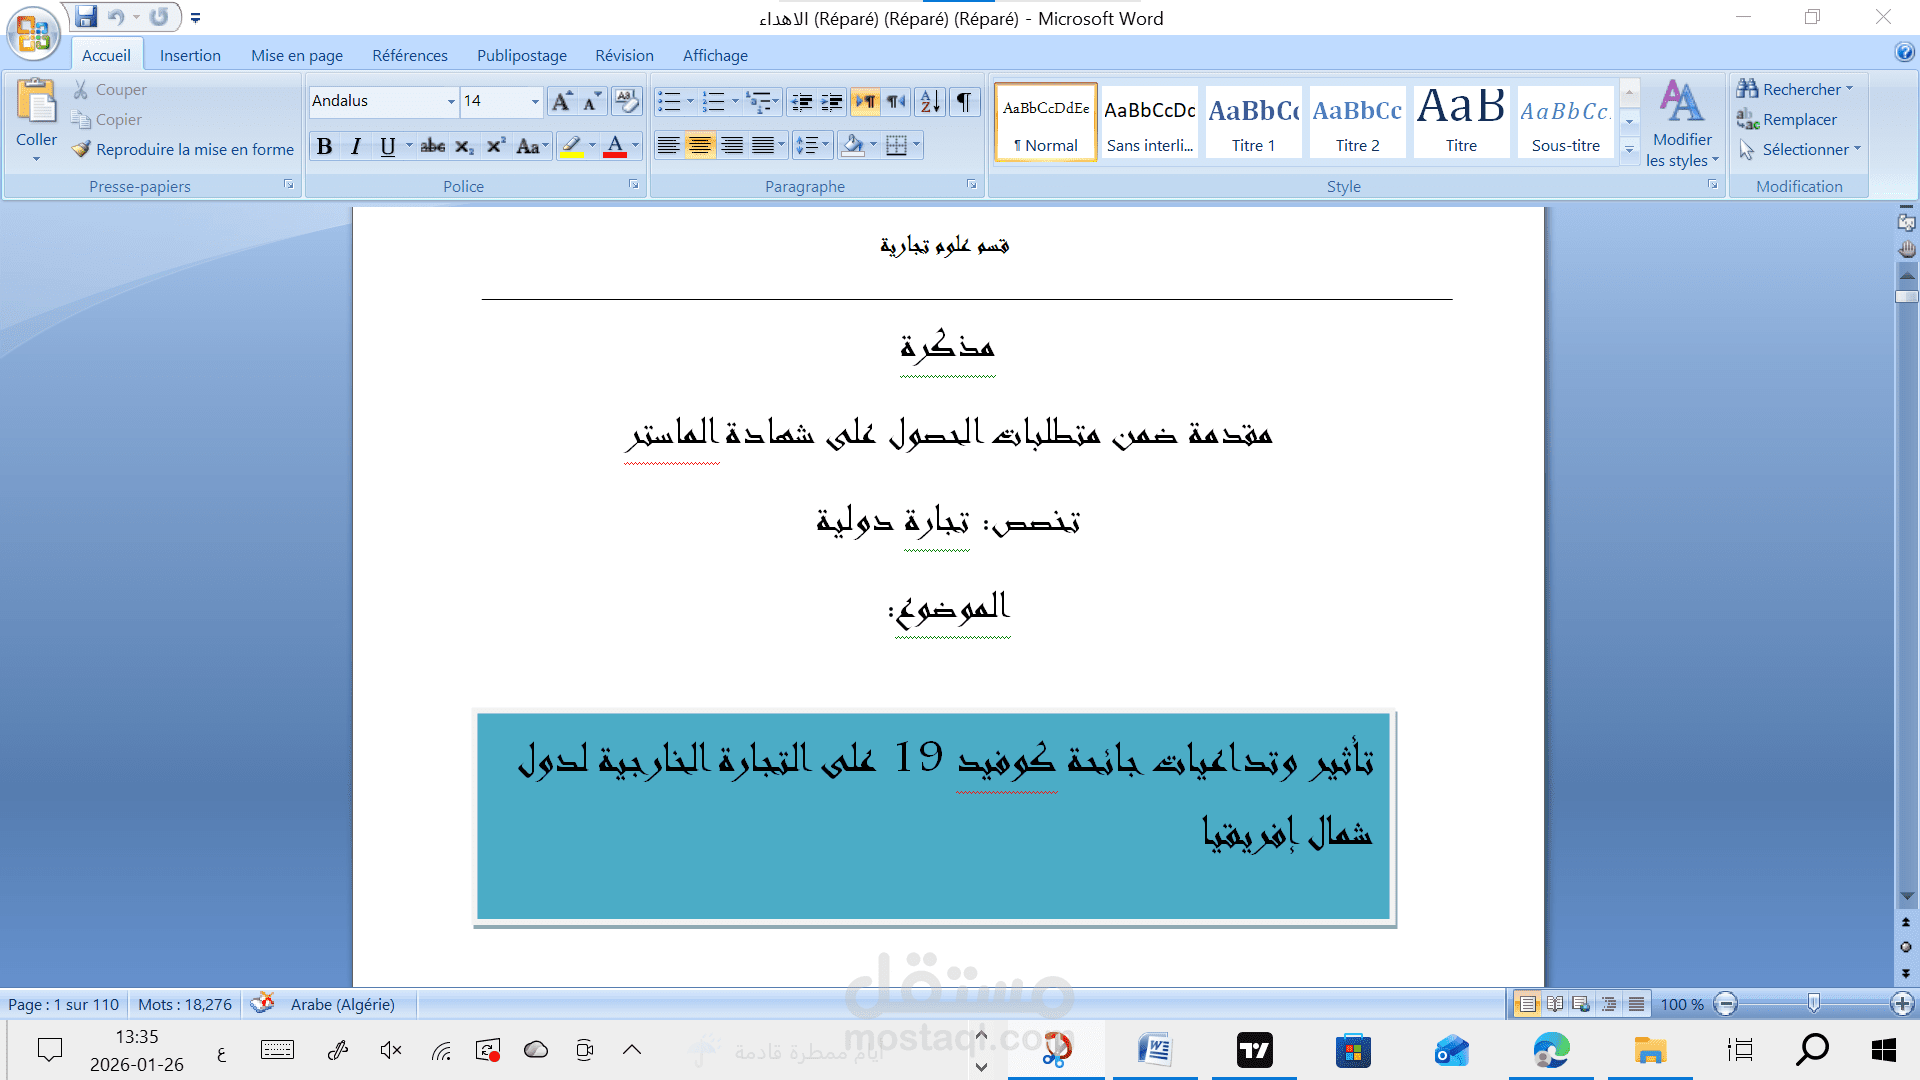Open Microsoft Edge from taskbar
The height and width of the screenshot is (1080, 1920).
tap(1551, 1050)
